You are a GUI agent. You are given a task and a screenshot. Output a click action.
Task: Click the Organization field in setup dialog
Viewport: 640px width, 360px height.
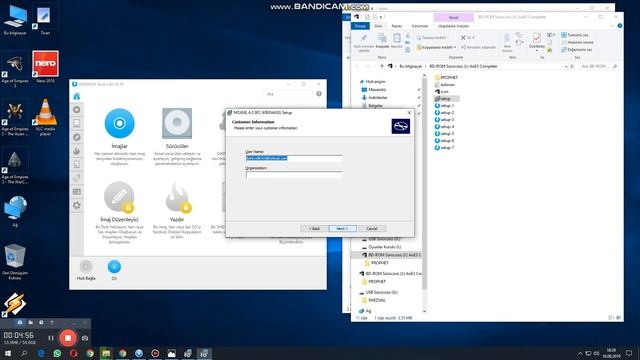tap(294, 175)
